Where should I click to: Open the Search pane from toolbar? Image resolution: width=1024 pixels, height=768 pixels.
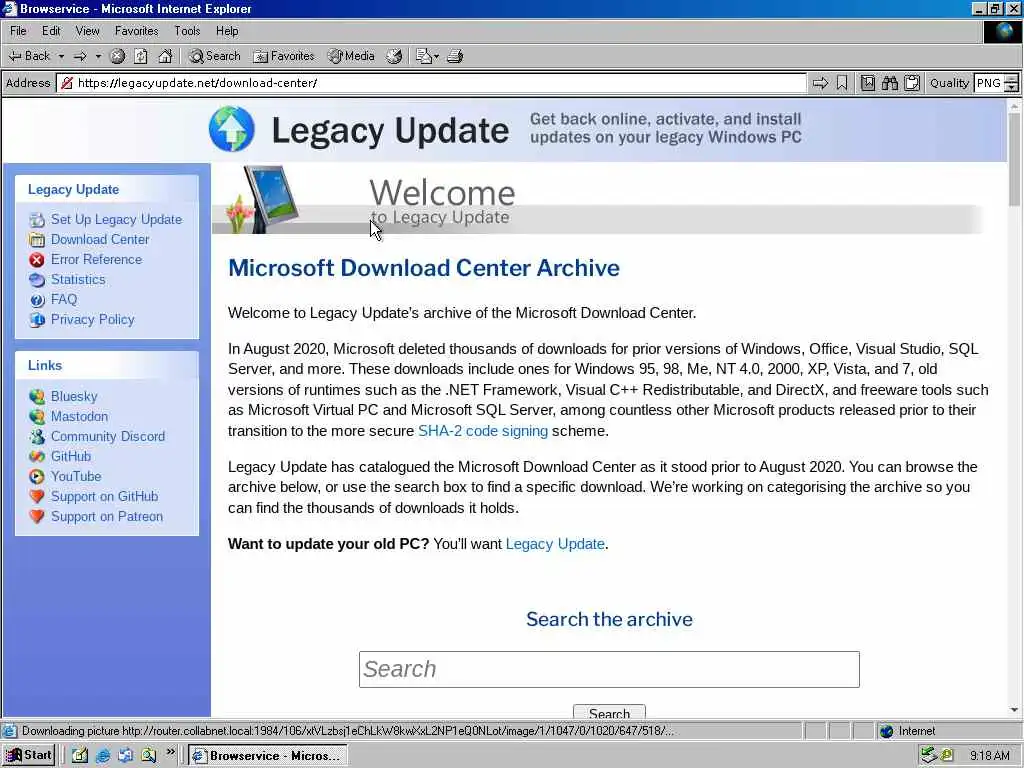click(215, 56)
